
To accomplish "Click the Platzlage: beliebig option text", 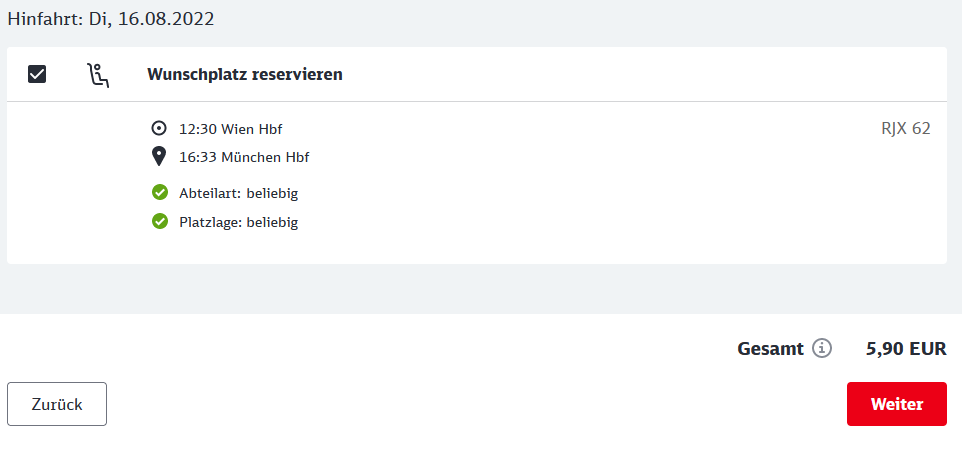I will (239, 222).
